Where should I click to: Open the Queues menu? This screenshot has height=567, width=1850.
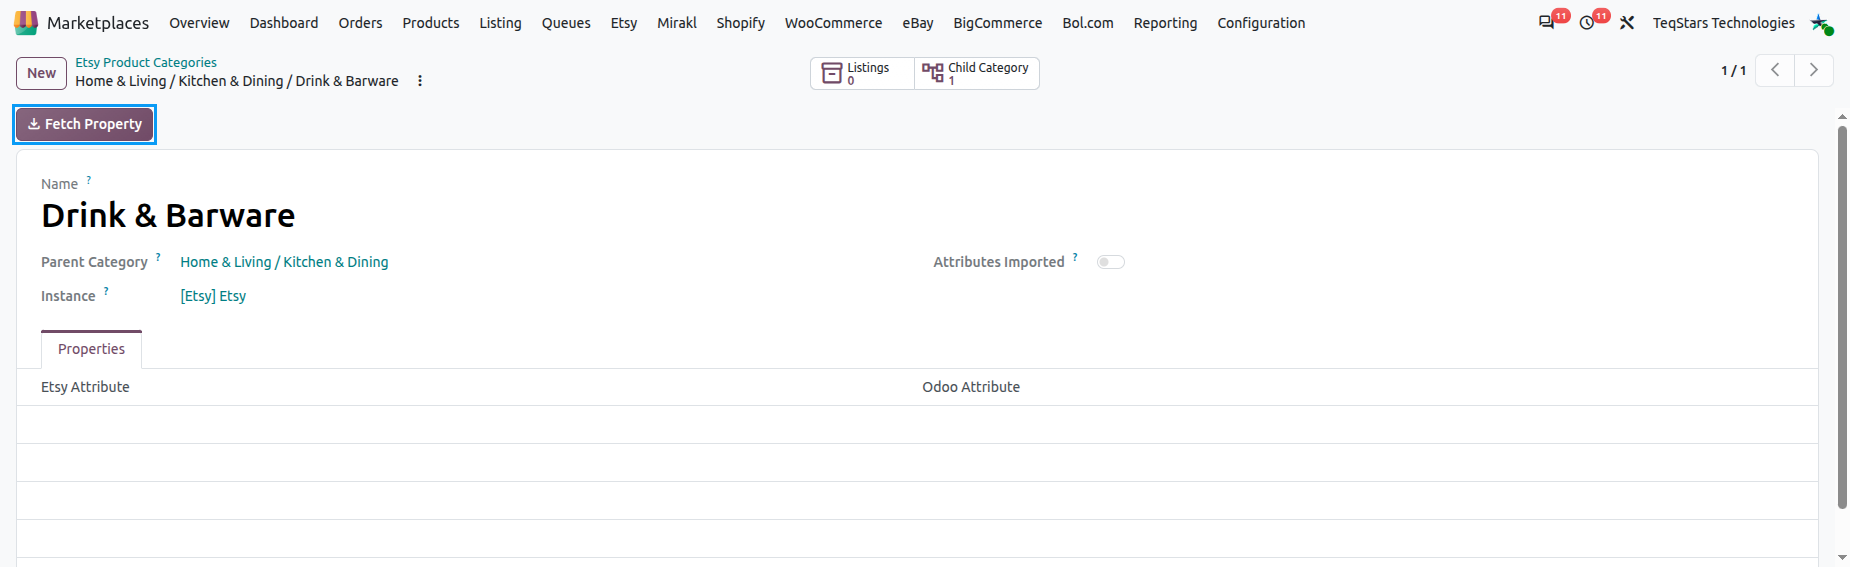click(x=566, y=23)
